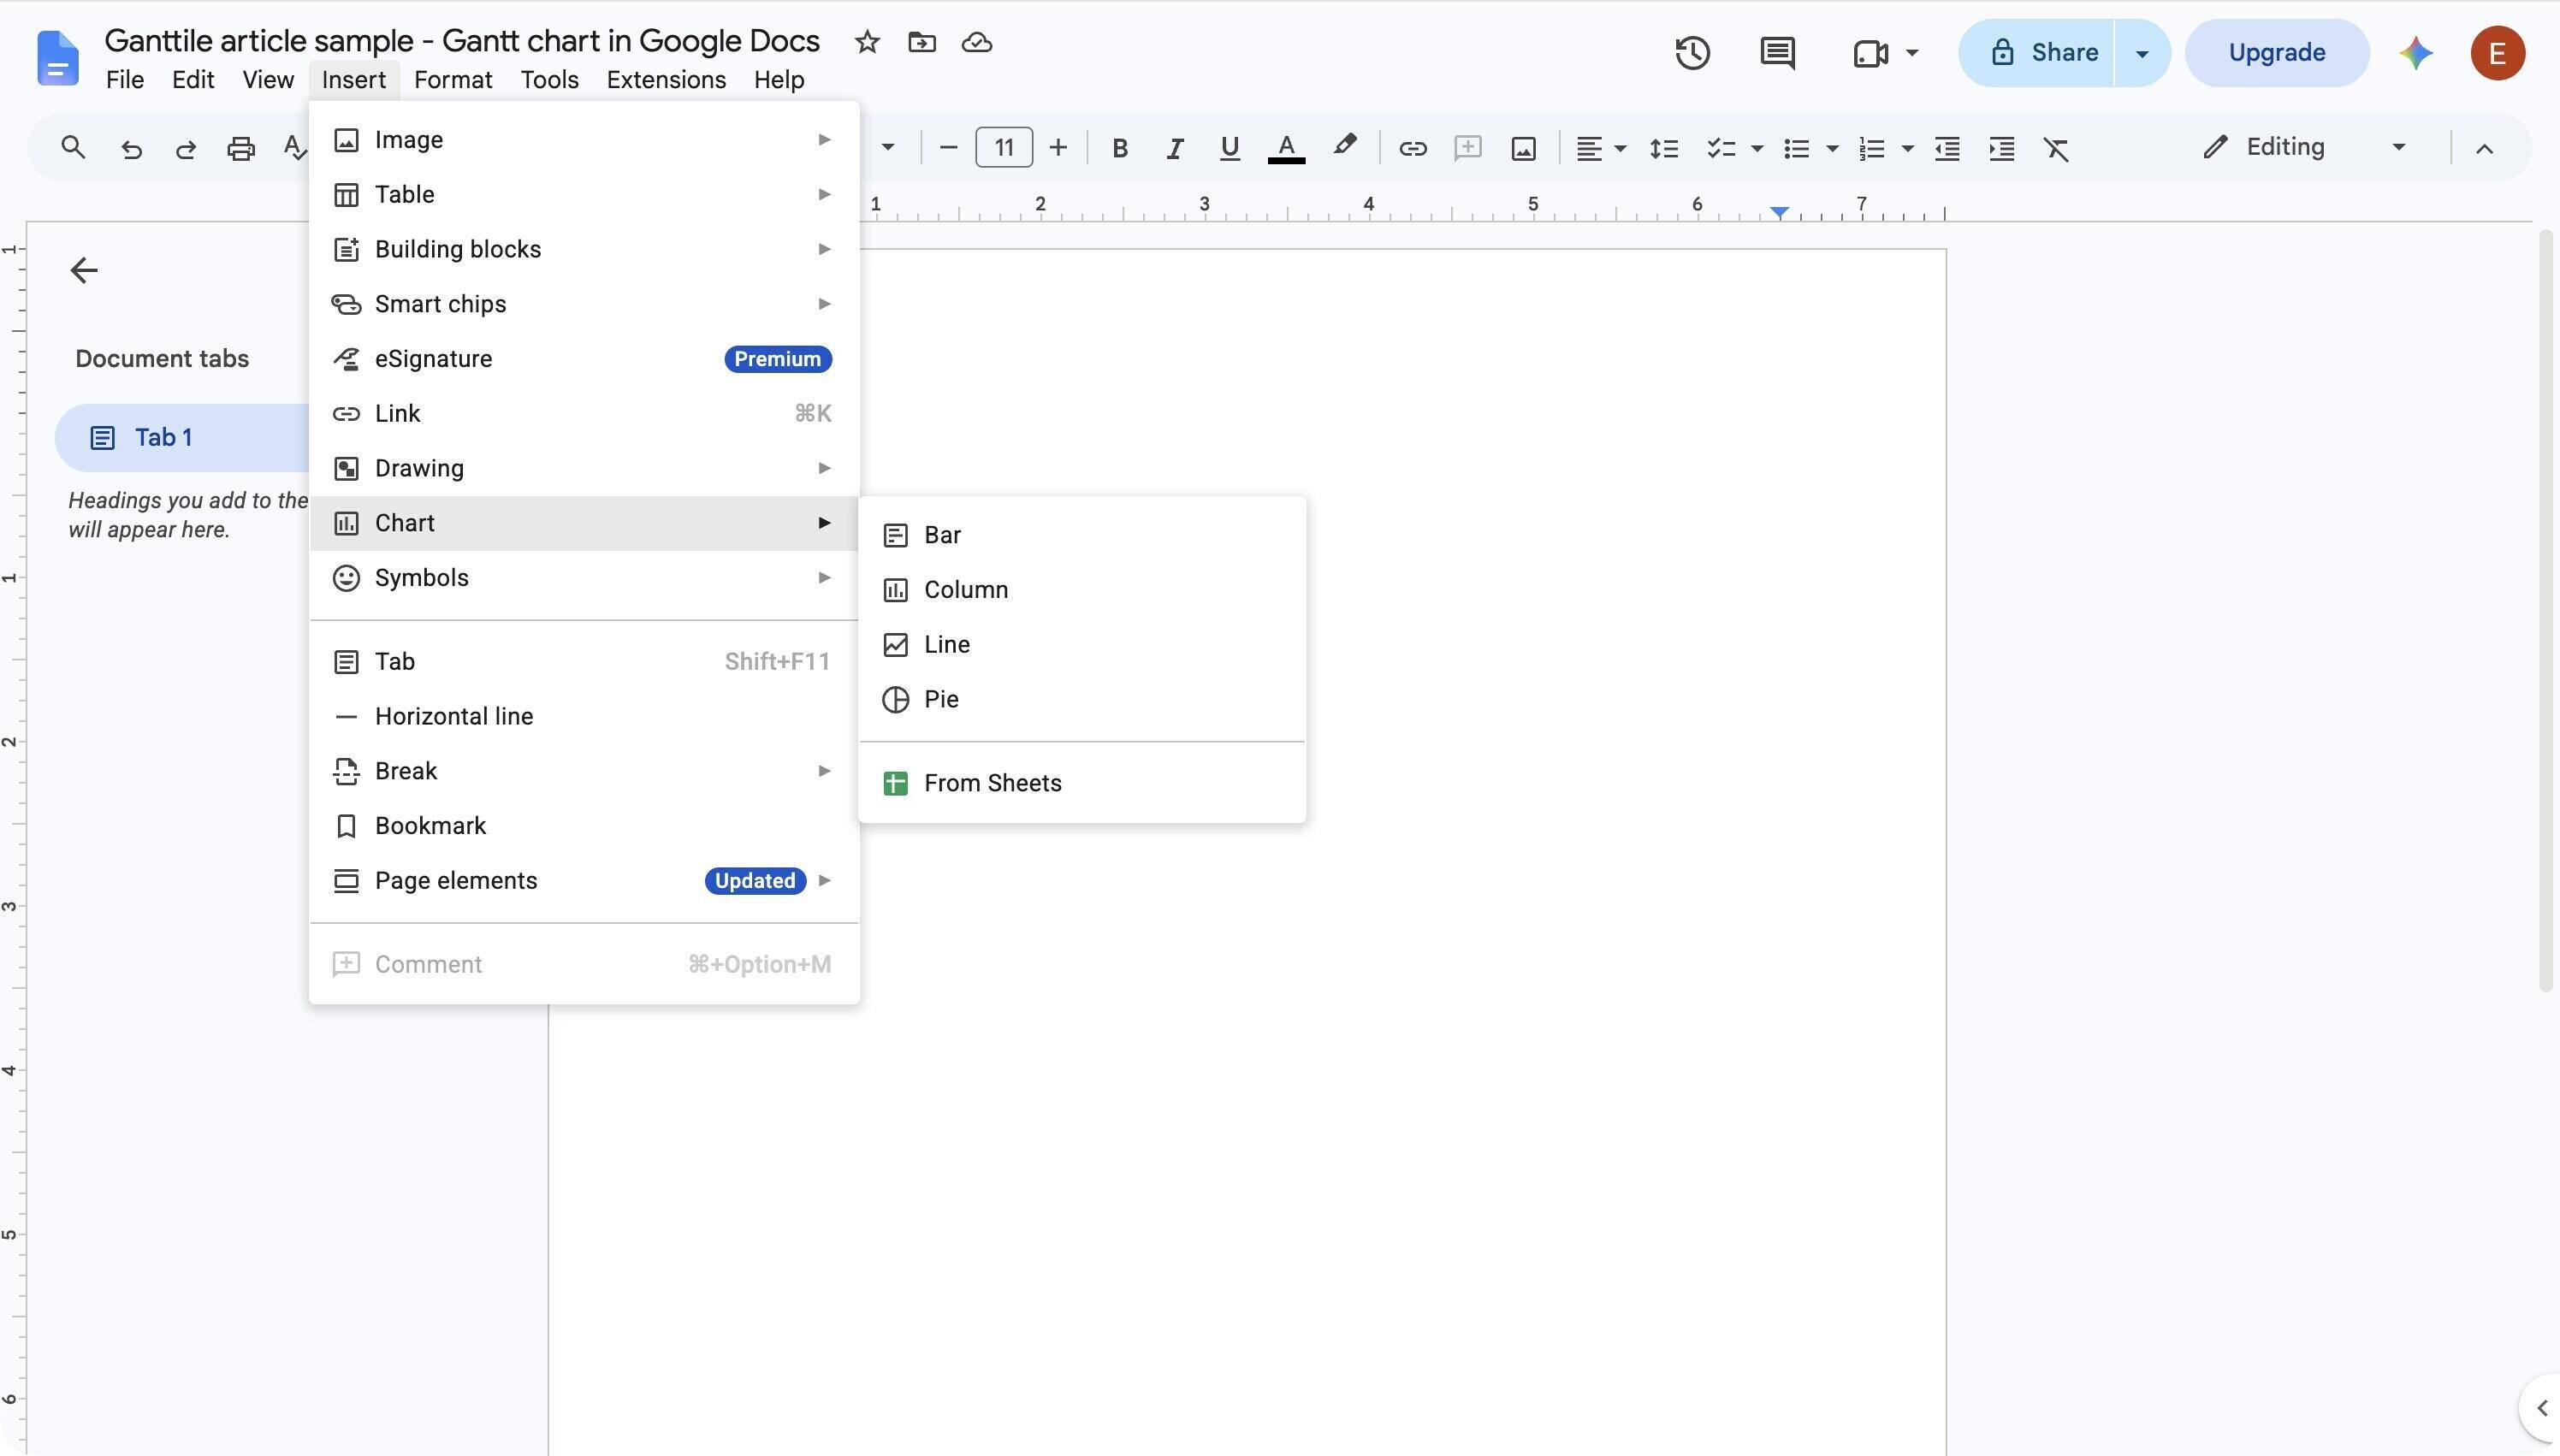Increase font size with plus

tap(1057, 148)
